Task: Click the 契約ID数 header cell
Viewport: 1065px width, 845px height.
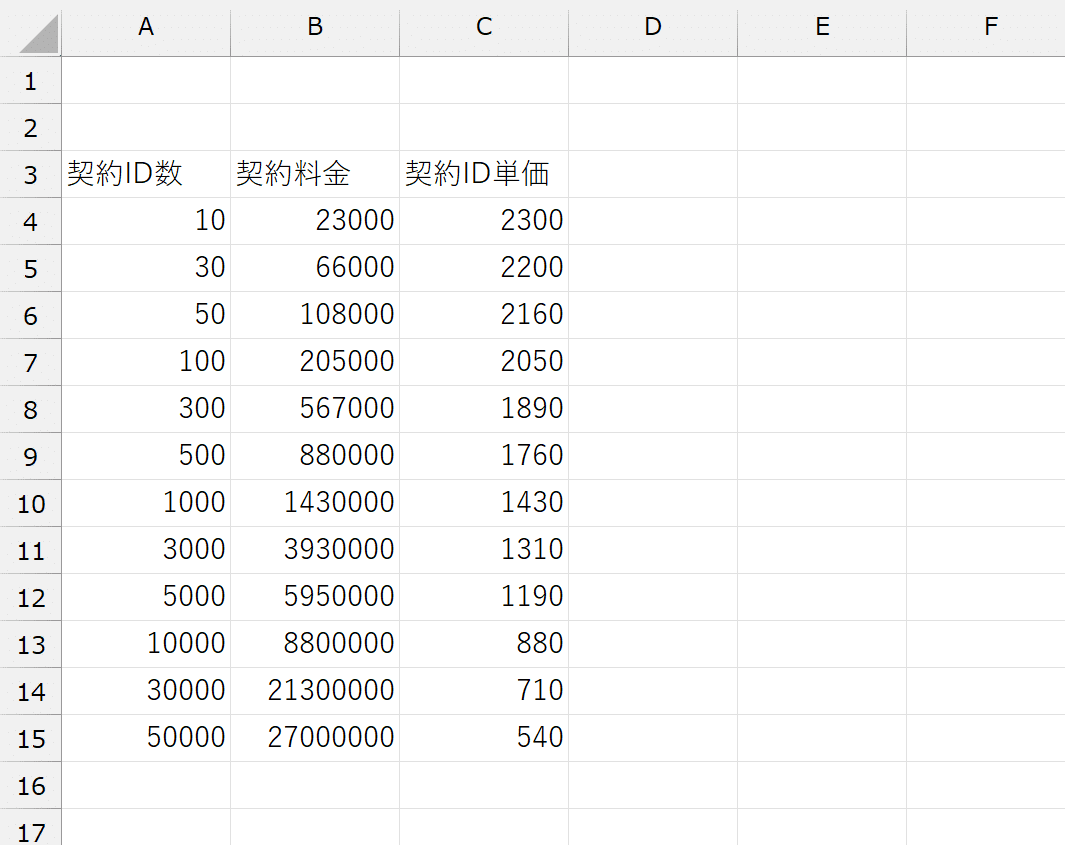Action: pos(146,175)
